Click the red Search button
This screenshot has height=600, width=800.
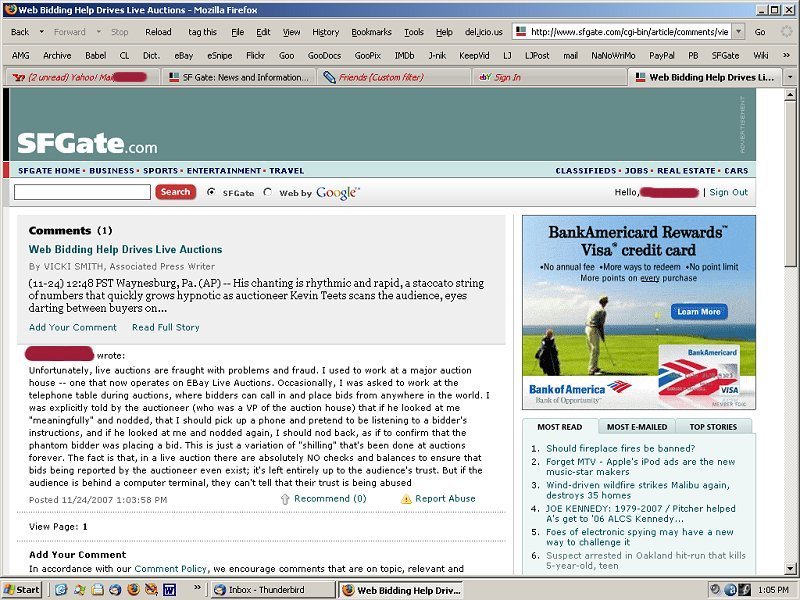pos(176,192)
